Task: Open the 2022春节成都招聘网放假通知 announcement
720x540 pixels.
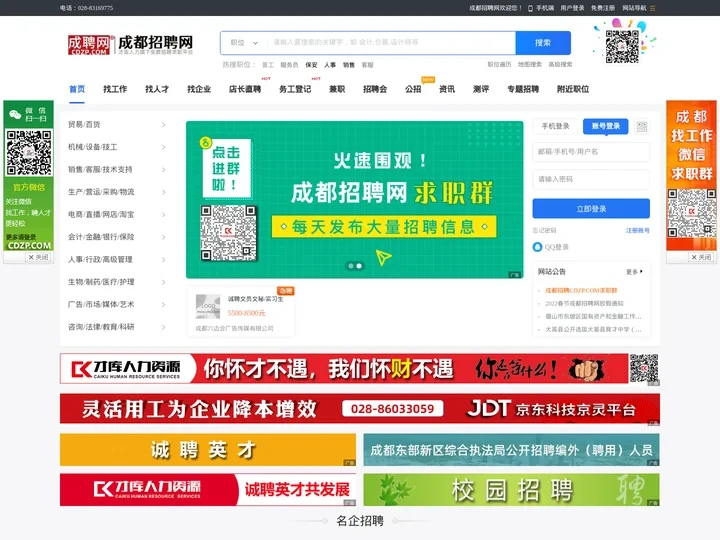Action: 584,304
